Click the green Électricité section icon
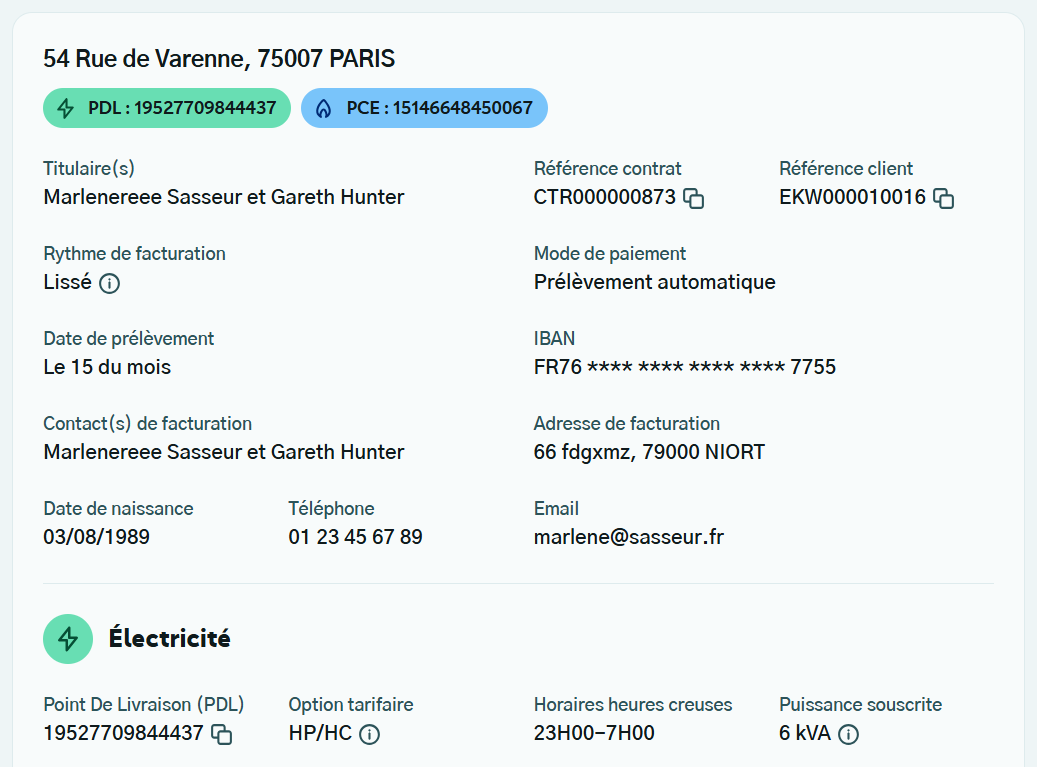This screenshot has width=1037, height=767. point(68,638)
